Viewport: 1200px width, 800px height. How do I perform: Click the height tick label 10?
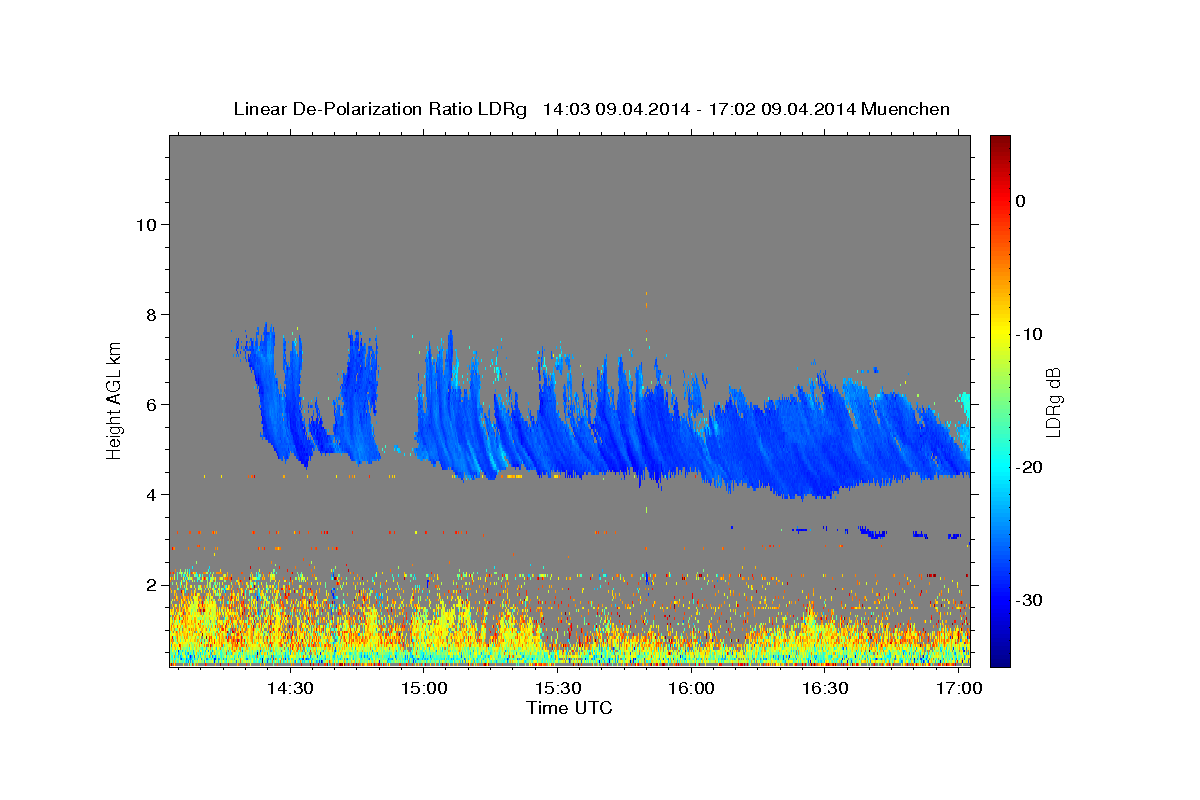[146, 224]
